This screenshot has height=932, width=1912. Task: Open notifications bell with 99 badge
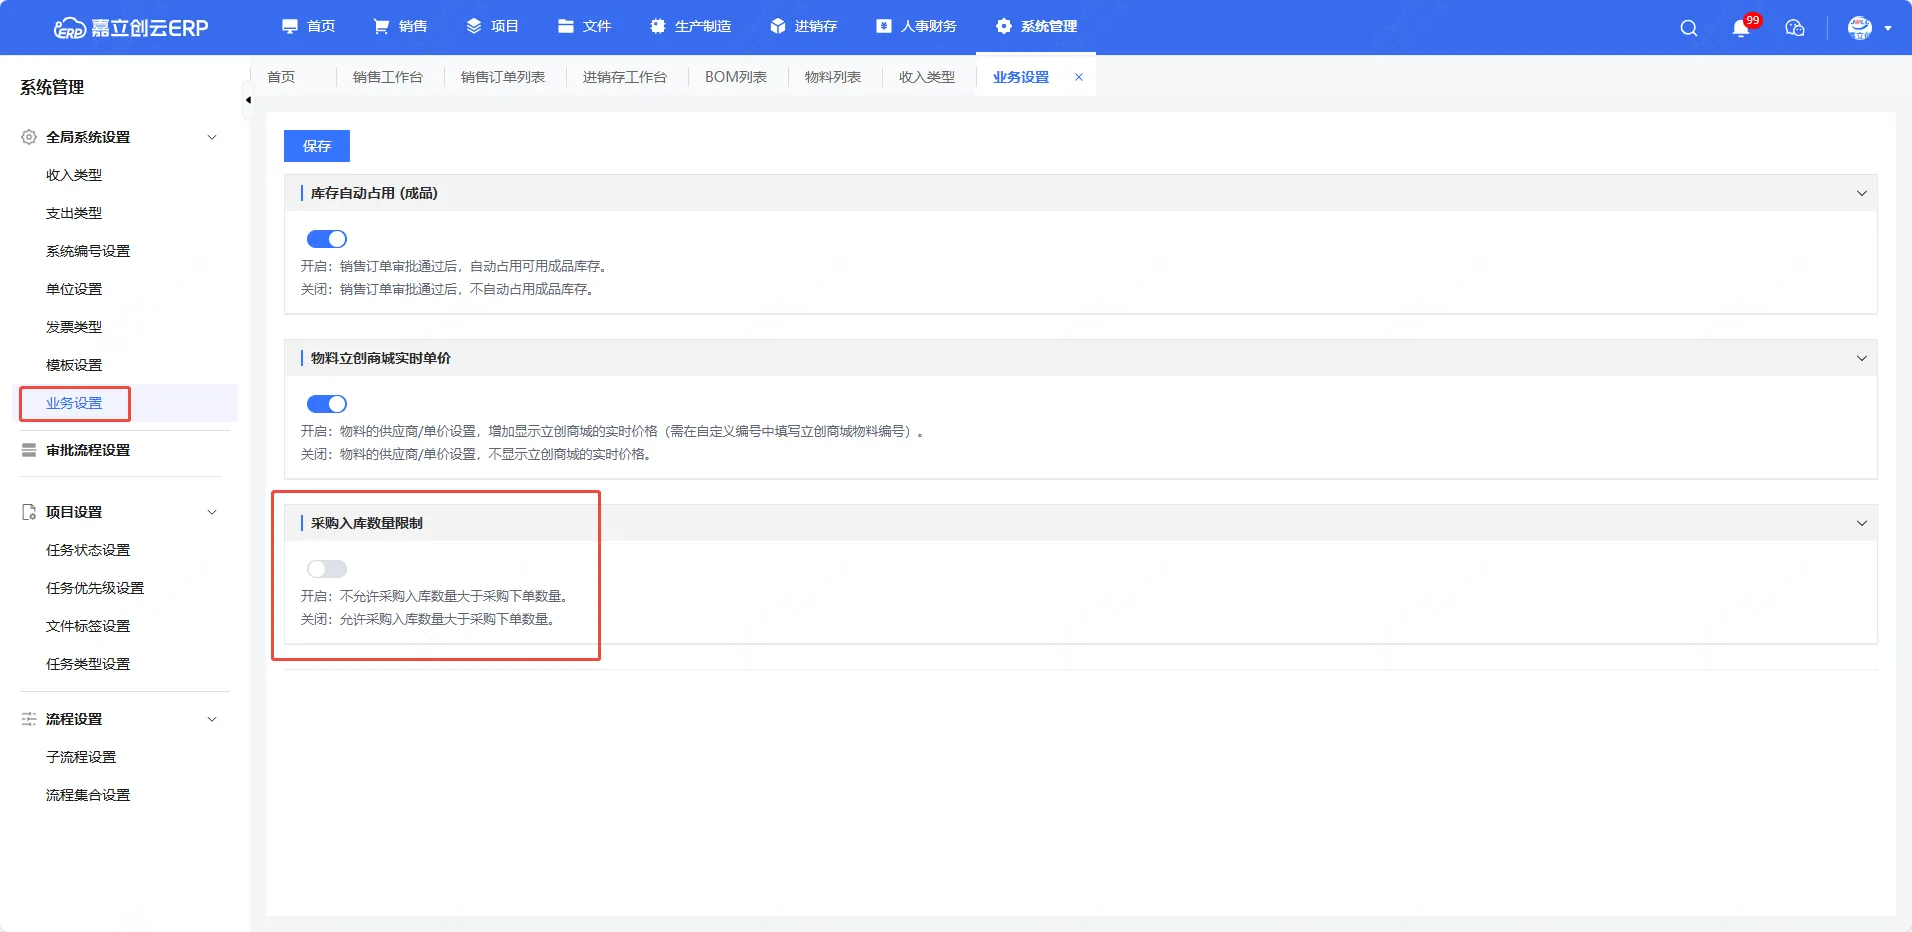pyautogui.click(x=1741, y=28)
